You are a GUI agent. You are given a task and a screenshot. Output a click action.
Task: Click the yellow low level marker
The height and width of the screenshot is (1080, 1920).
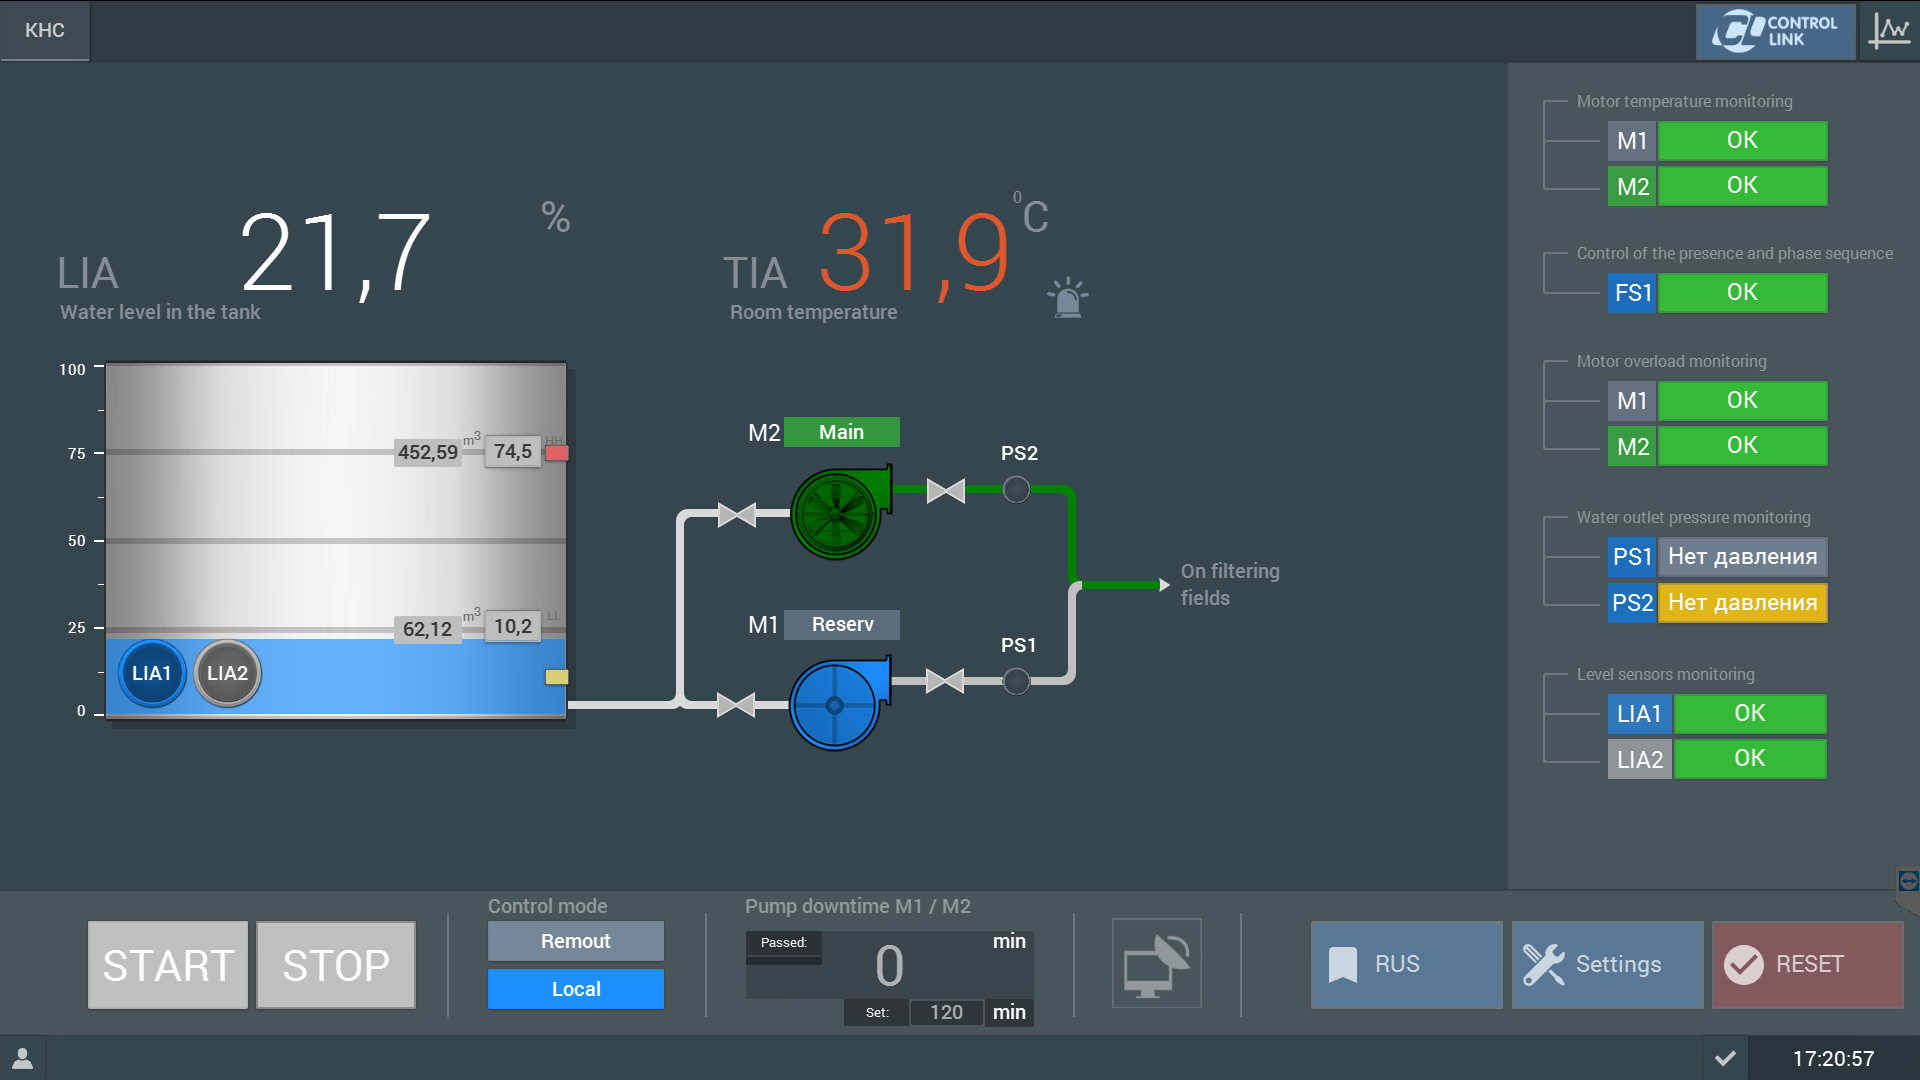click(557, 677)
